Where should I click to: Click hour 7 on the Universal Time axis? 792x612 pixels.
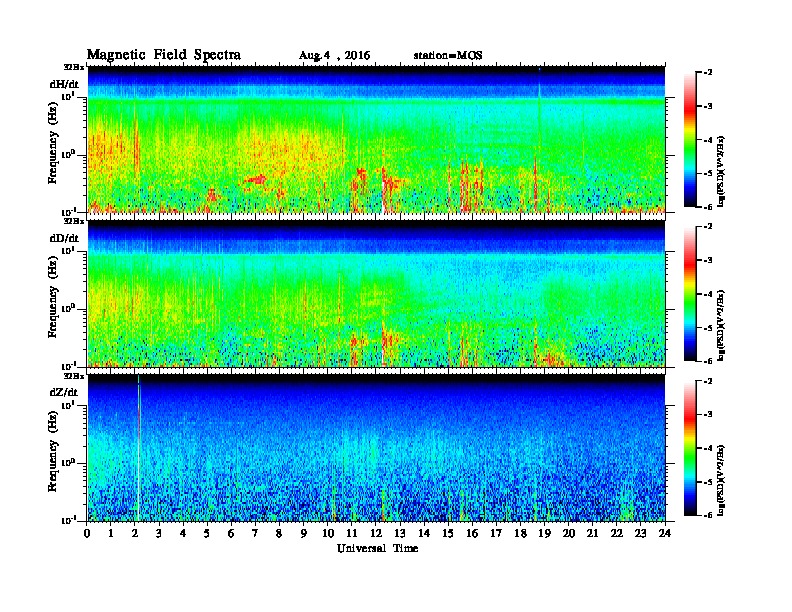click(x=255, y=534)
